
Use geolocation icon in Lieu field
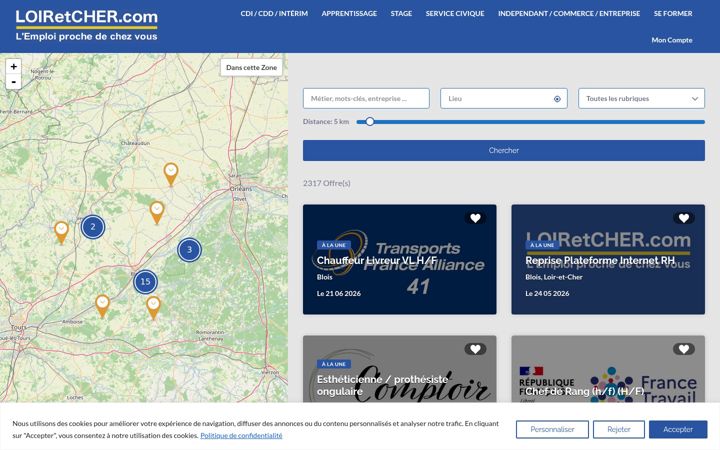pyautogui.click(x=557, y=99)
